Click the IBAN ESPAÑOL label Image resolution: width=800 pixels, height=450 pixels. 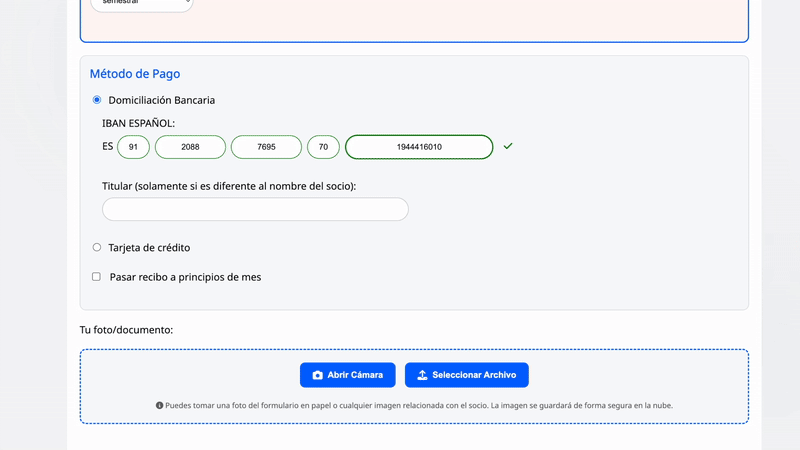[x=138, y=123]
